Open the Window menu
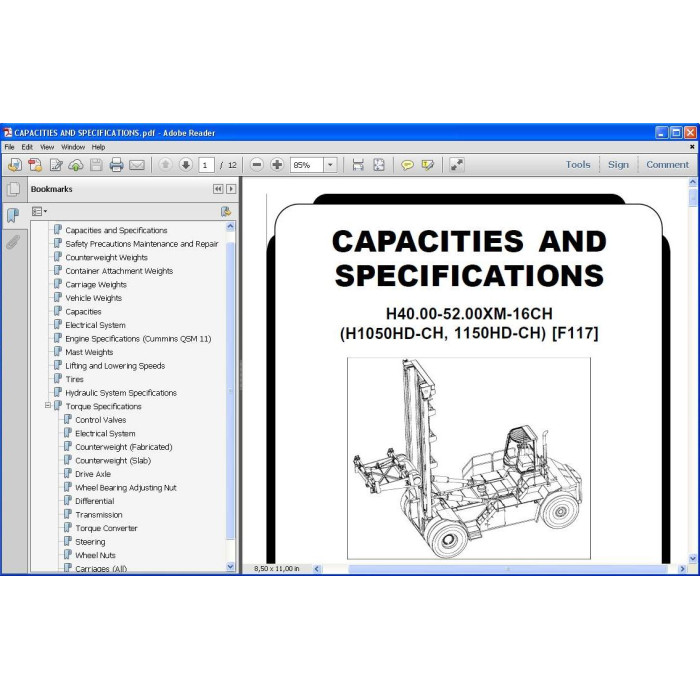 (x=73, y=147)
